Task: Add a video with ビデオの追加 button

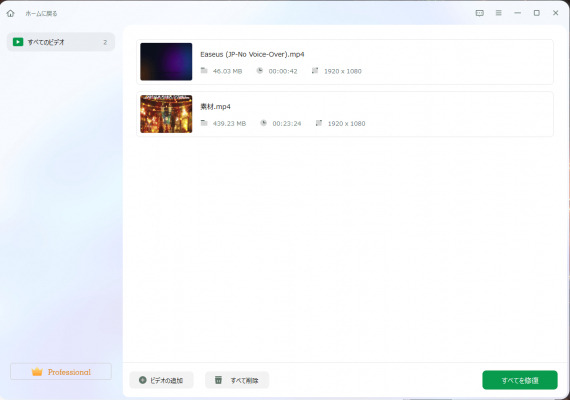Action: (161, 380)
